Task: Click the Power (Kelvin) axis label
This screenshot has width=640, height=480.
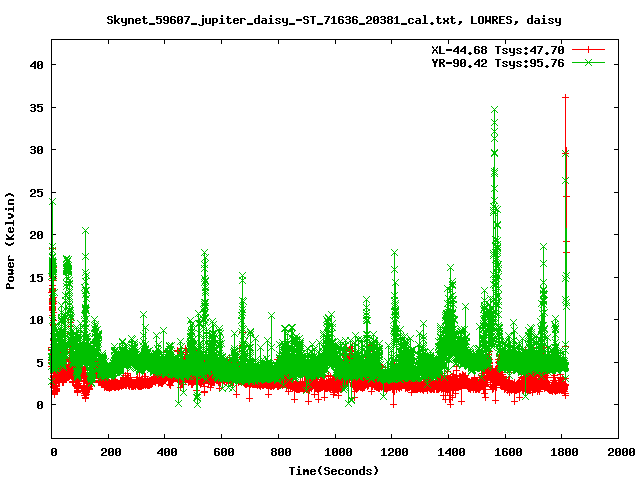Action: 10,241
